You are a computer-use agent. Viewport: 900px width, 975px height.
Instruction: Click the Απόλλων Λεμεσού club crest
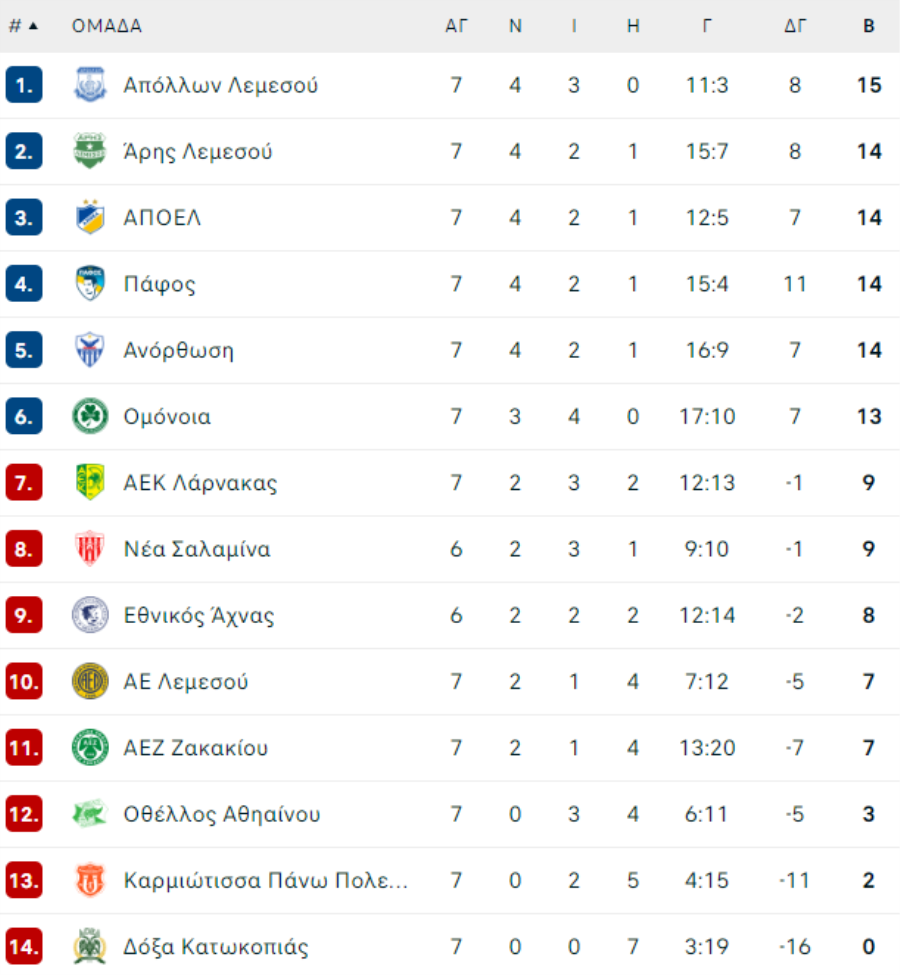point(90,85)
